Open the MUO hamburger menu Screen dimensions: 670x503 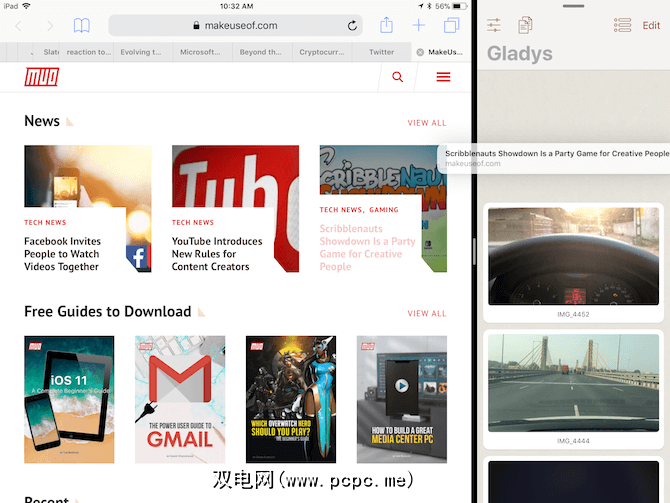point(443,77)
